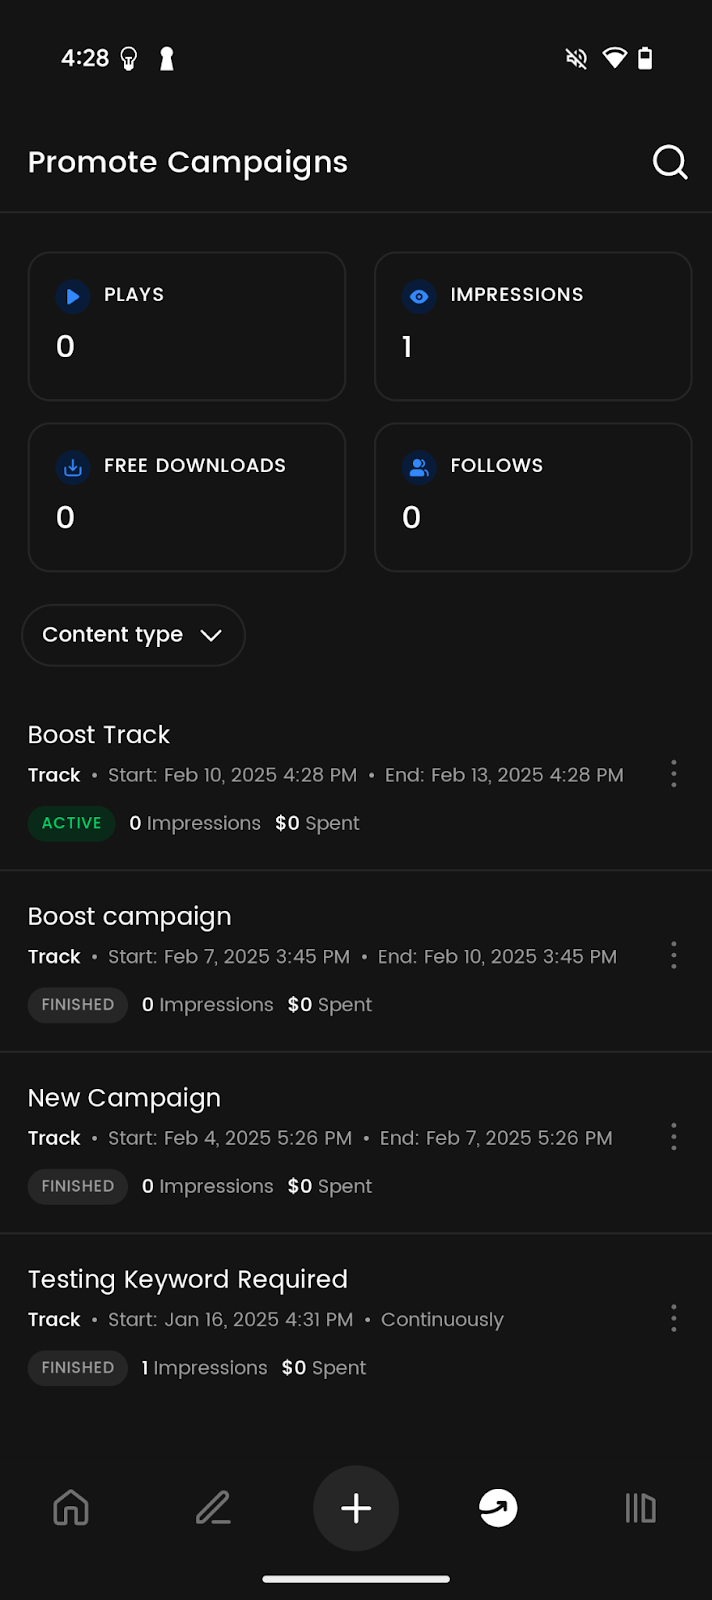Open the search icon in header

tap(669, 162)
